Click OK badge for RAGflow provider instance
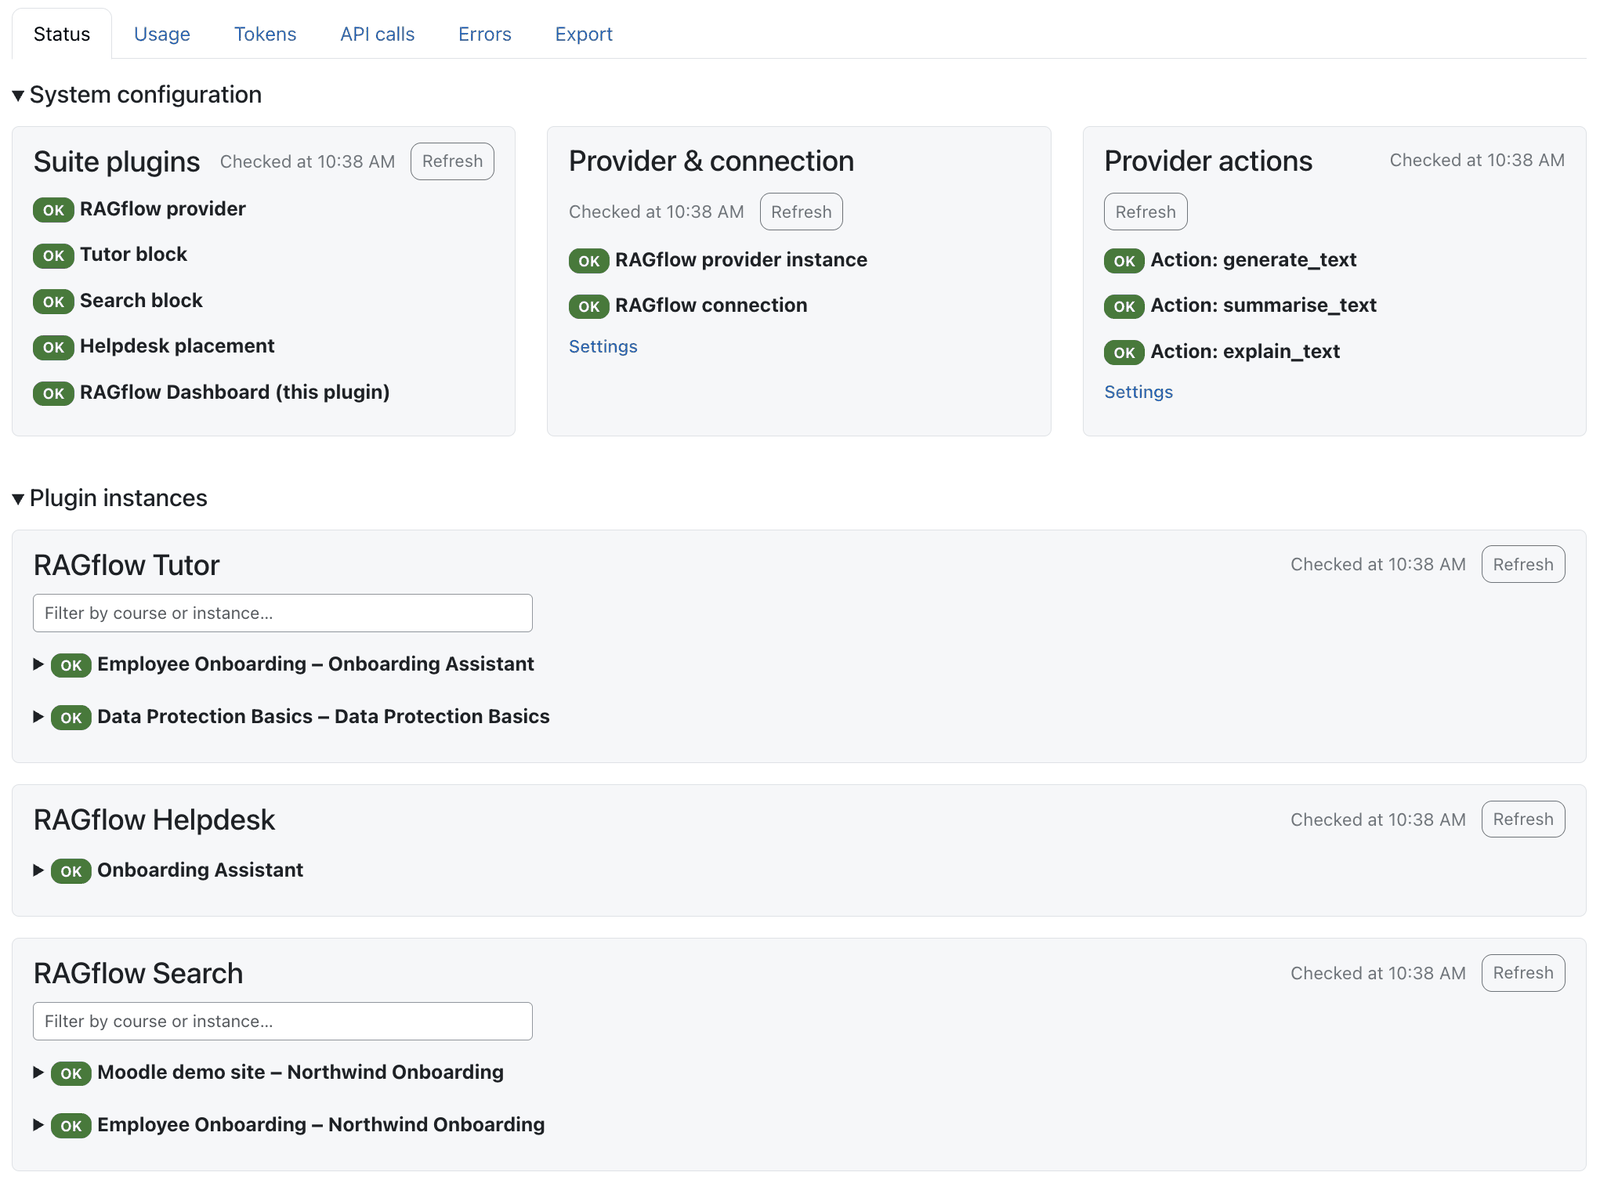The image size is (1600, 1183). coord(589,261)
